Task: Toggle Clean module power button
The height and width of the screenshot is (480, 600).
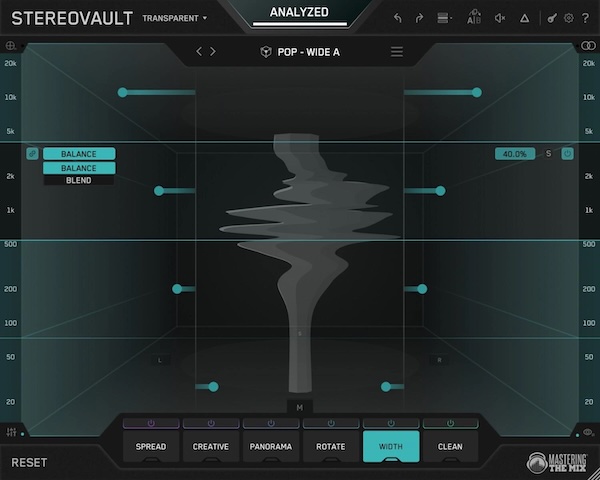Action: coord(450,423)
